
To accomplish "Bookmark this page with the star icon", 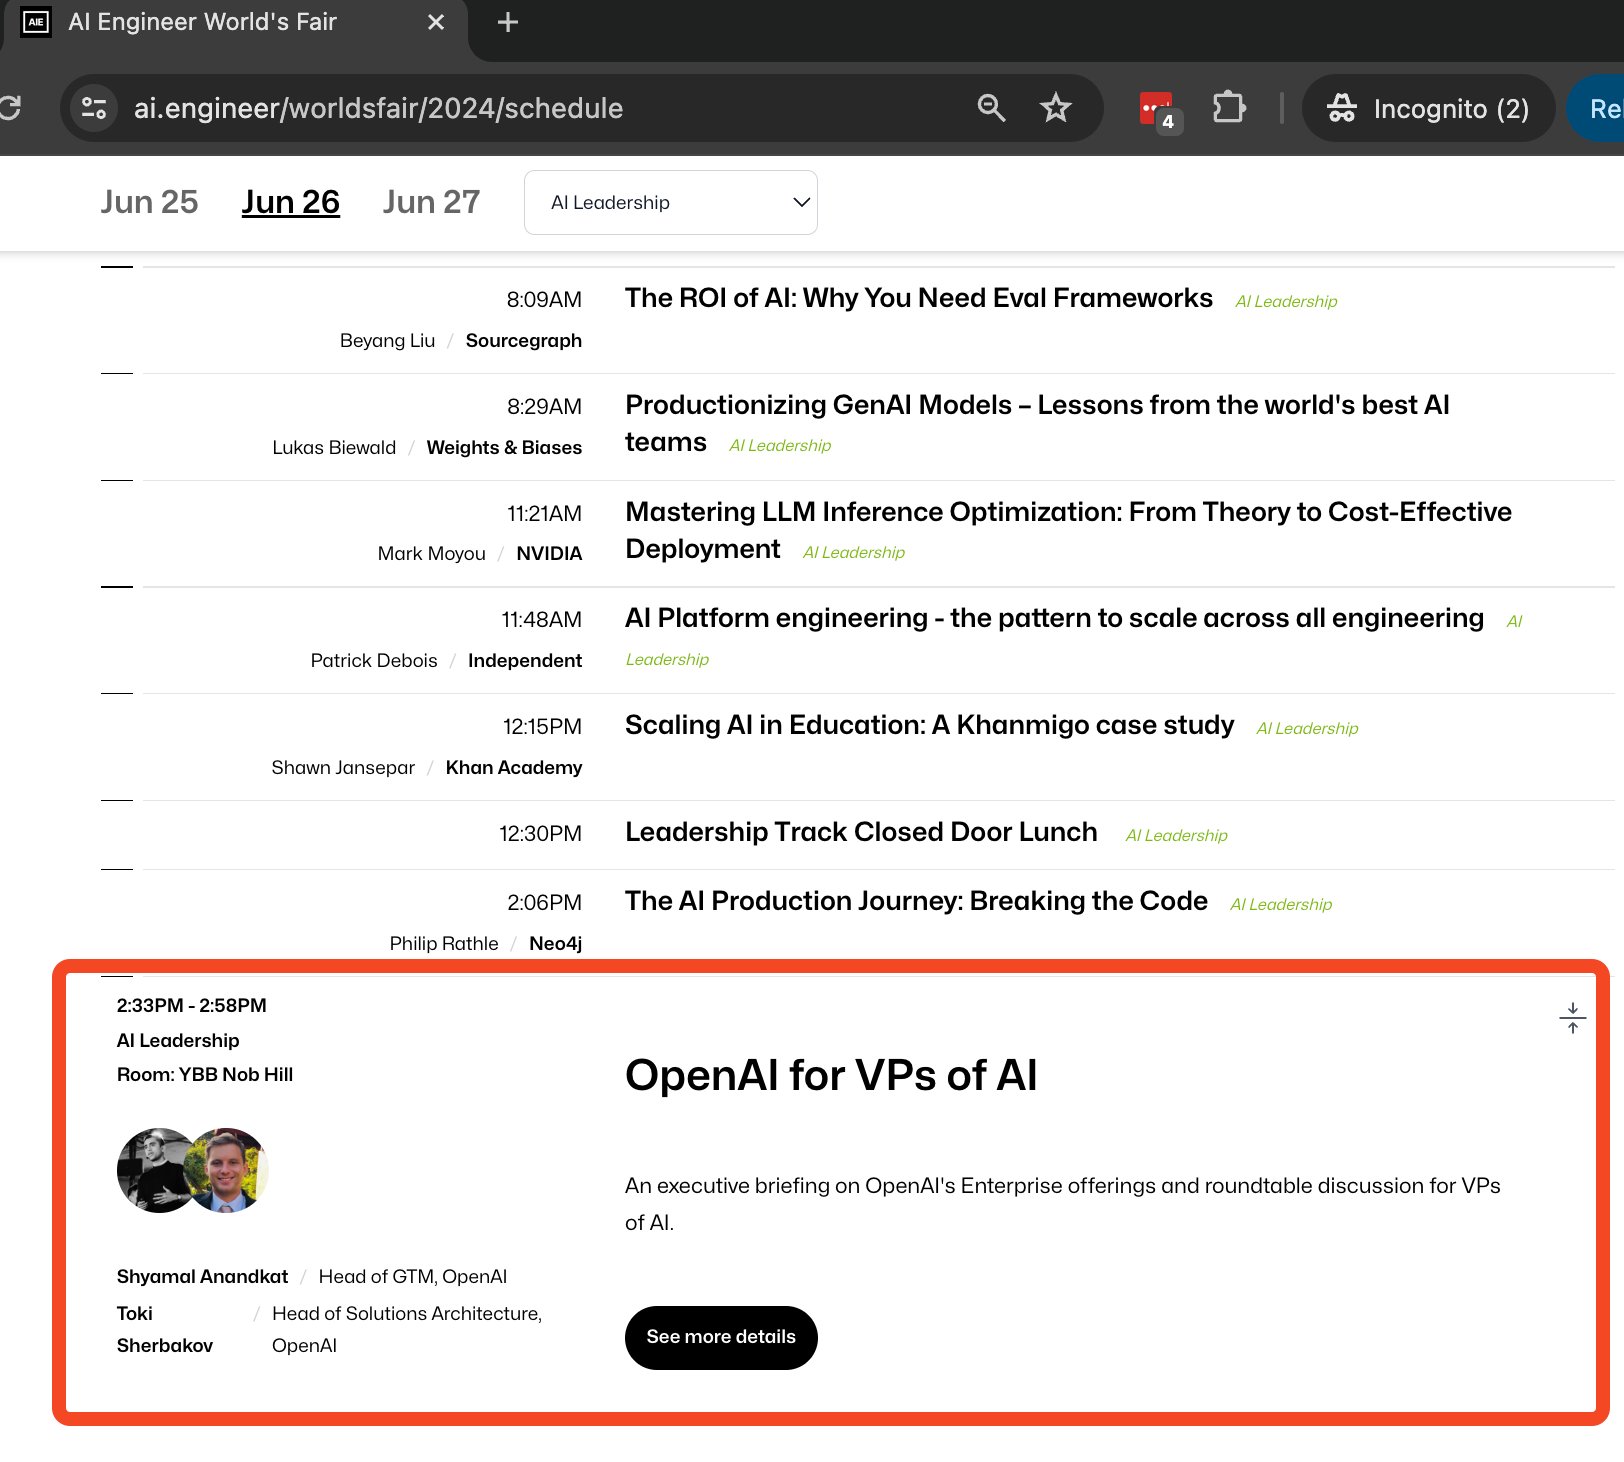I will click(1055, 108).
